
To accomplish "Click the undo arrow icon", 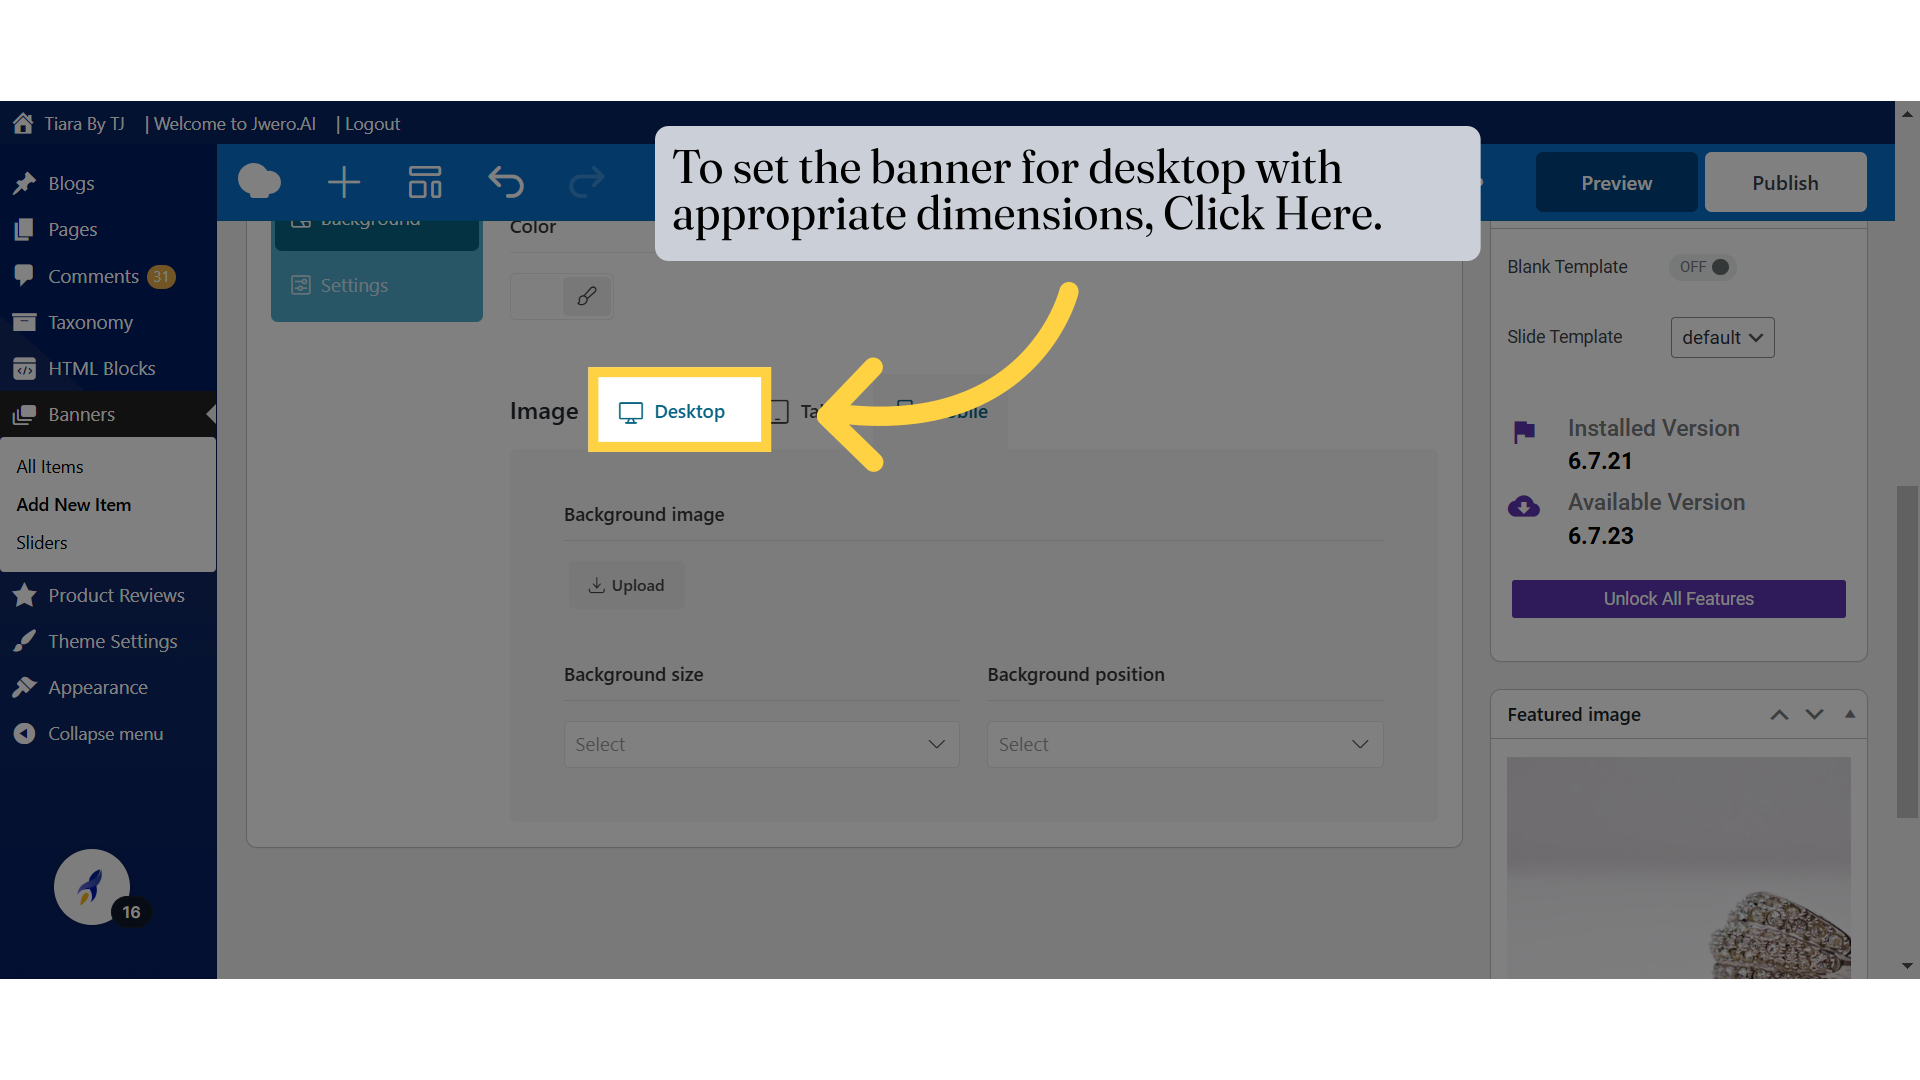I will pyautogui.click(x=505, y=182).
